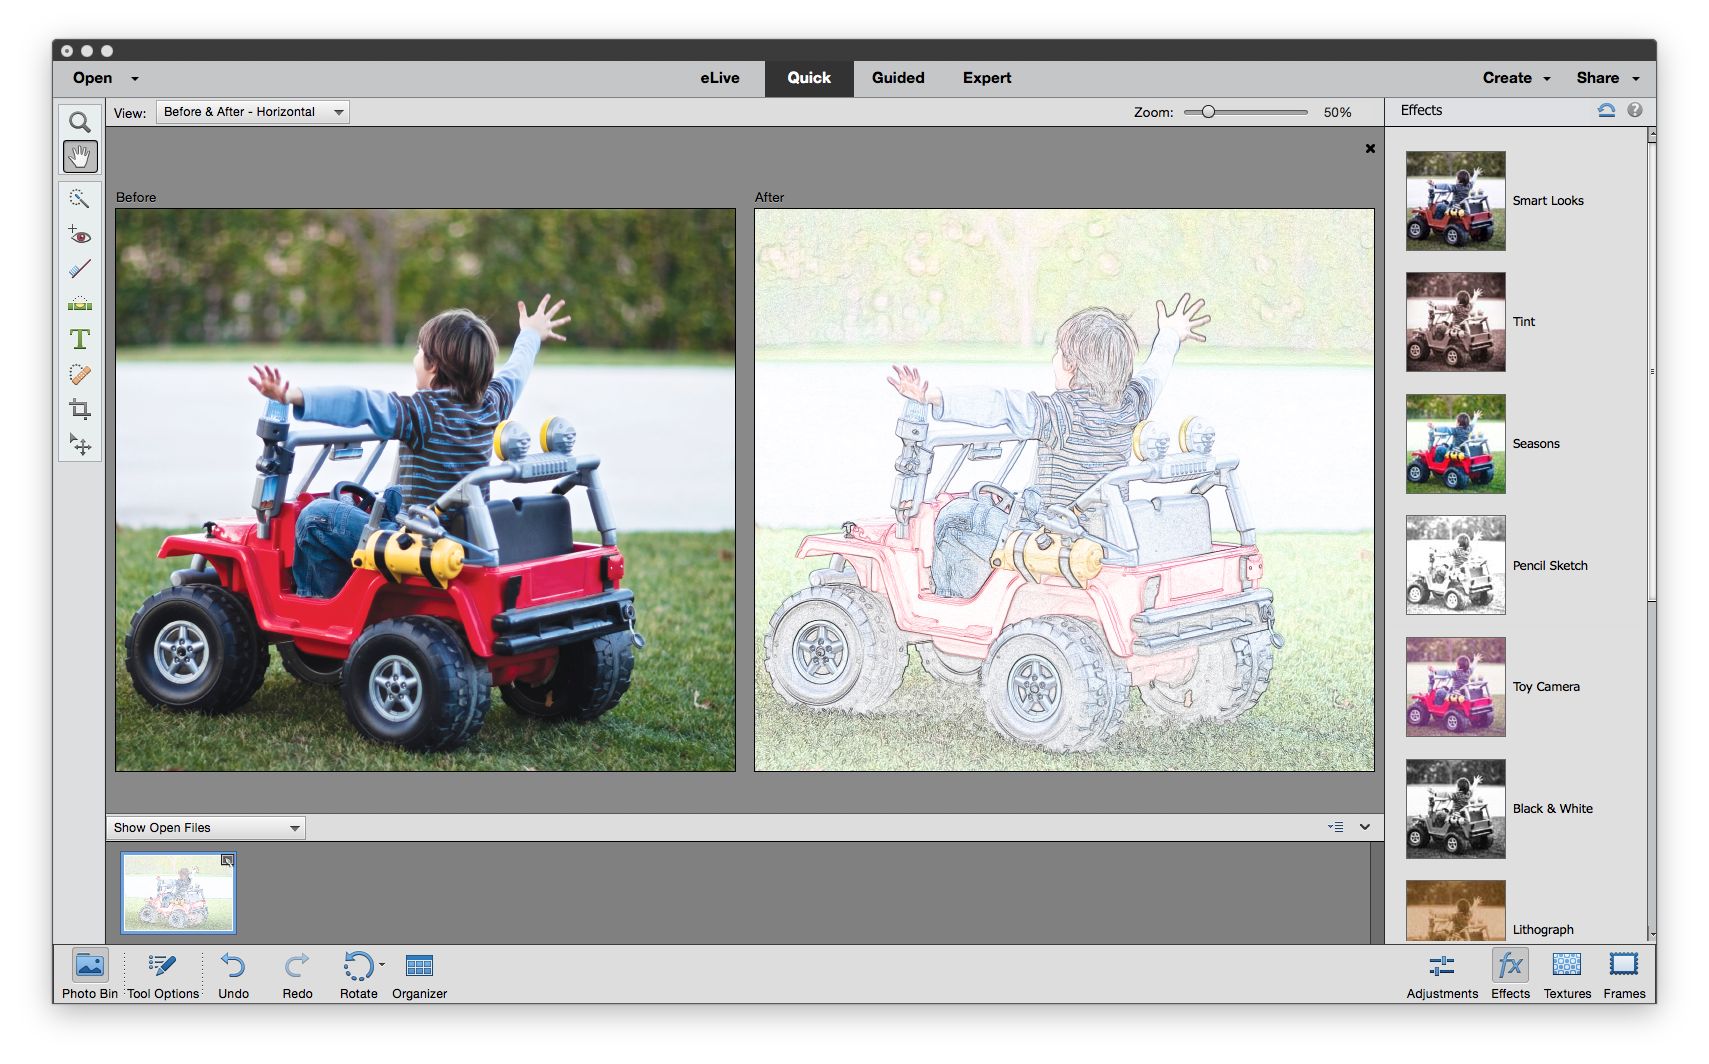Viewport: 1709px width, 1064px height.
Task: Reset the applied effect in Effects panel
Action: (x=1606, y=111)
